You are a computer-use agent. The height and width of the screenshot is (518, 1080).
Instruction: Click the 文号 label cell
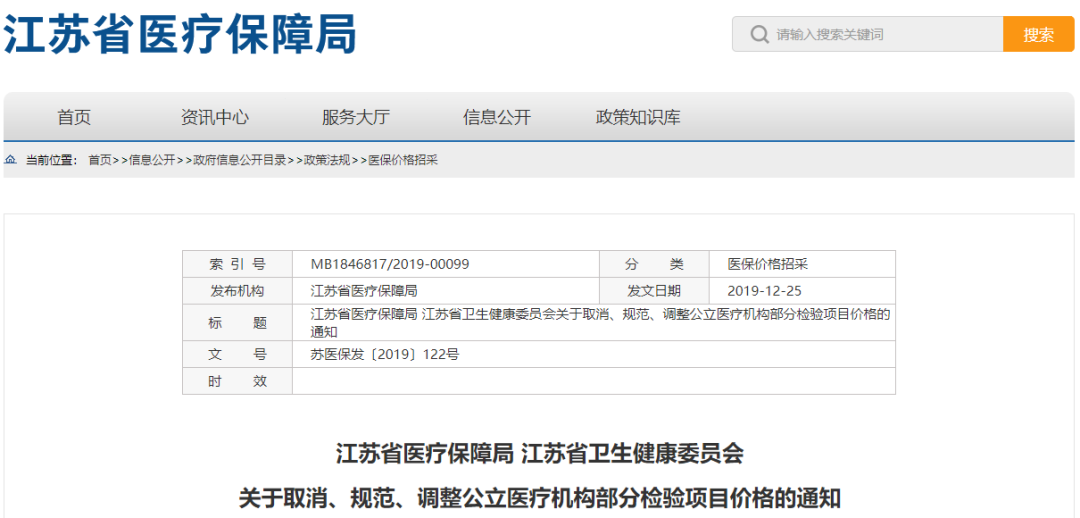pyautogui.click(x=238, y=354)
